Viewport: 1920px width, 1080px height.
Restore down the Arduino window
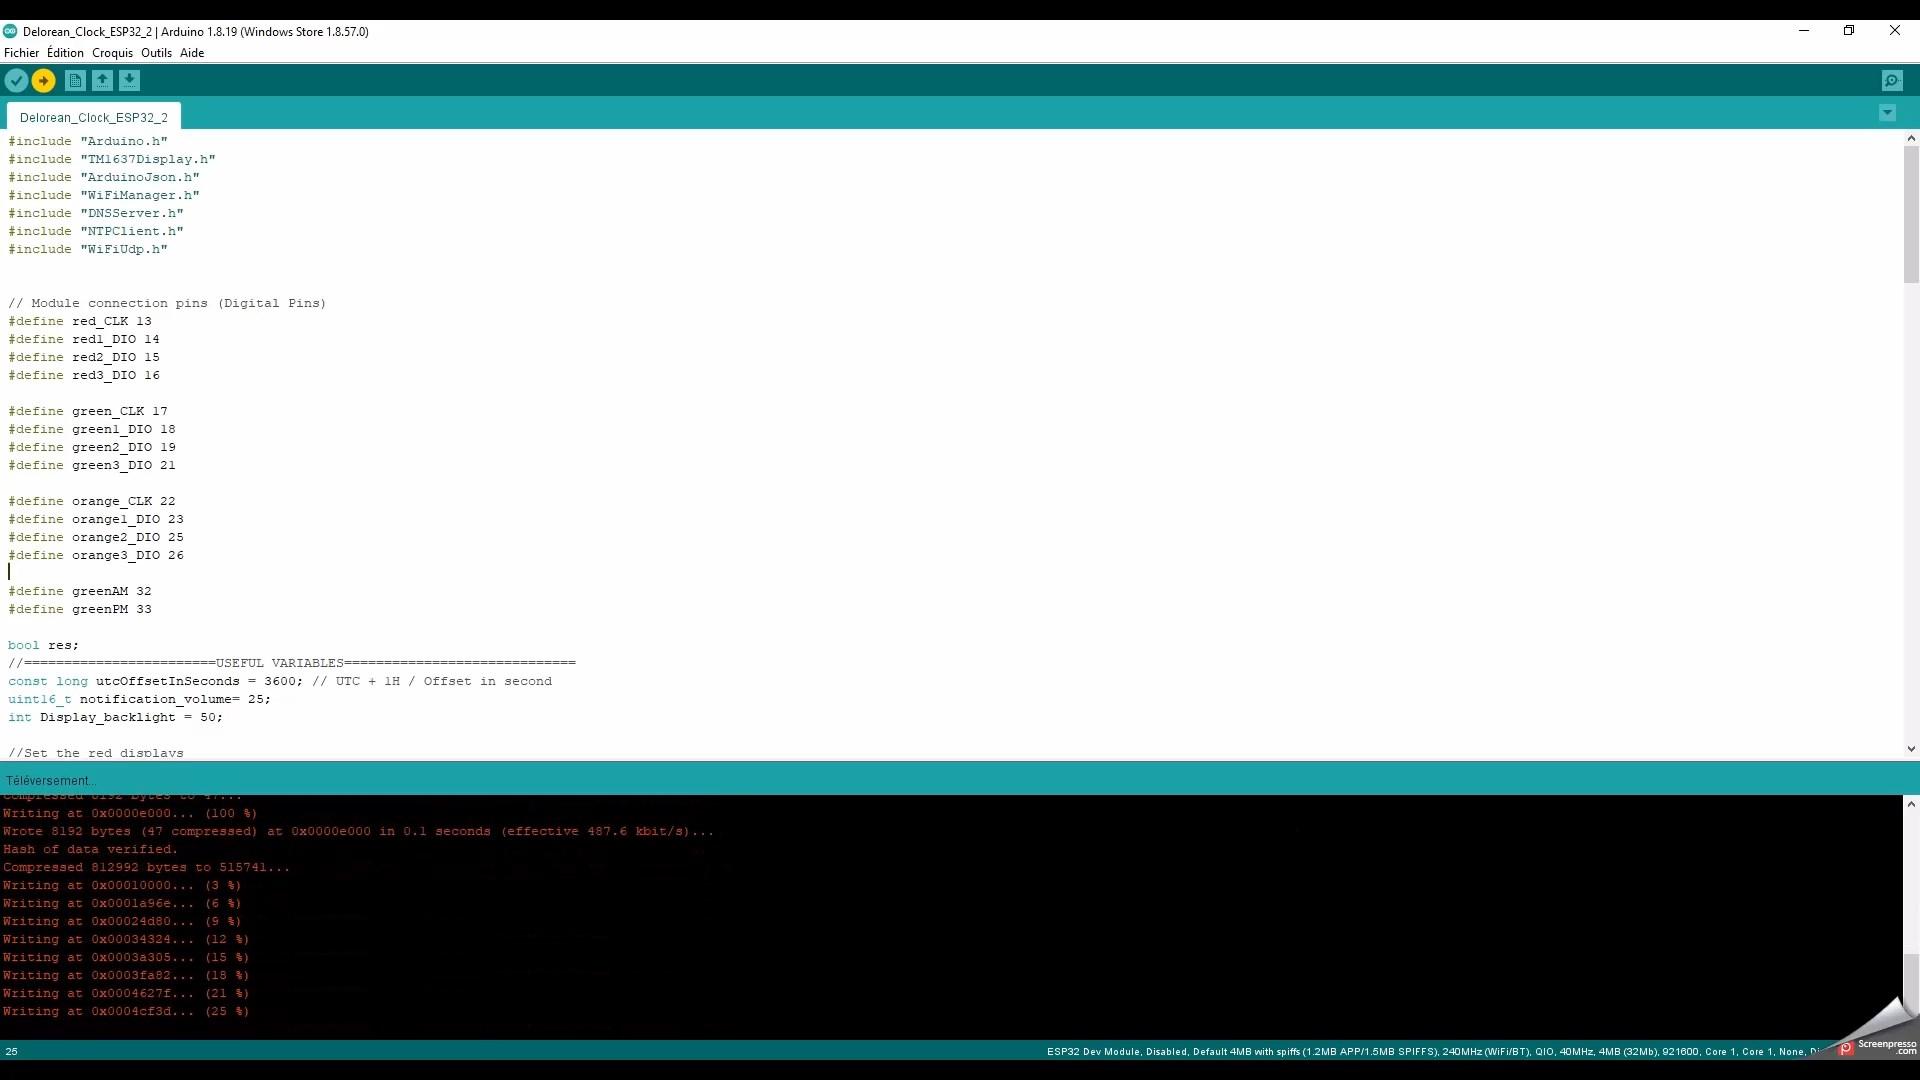click(x=1849, y=31)
